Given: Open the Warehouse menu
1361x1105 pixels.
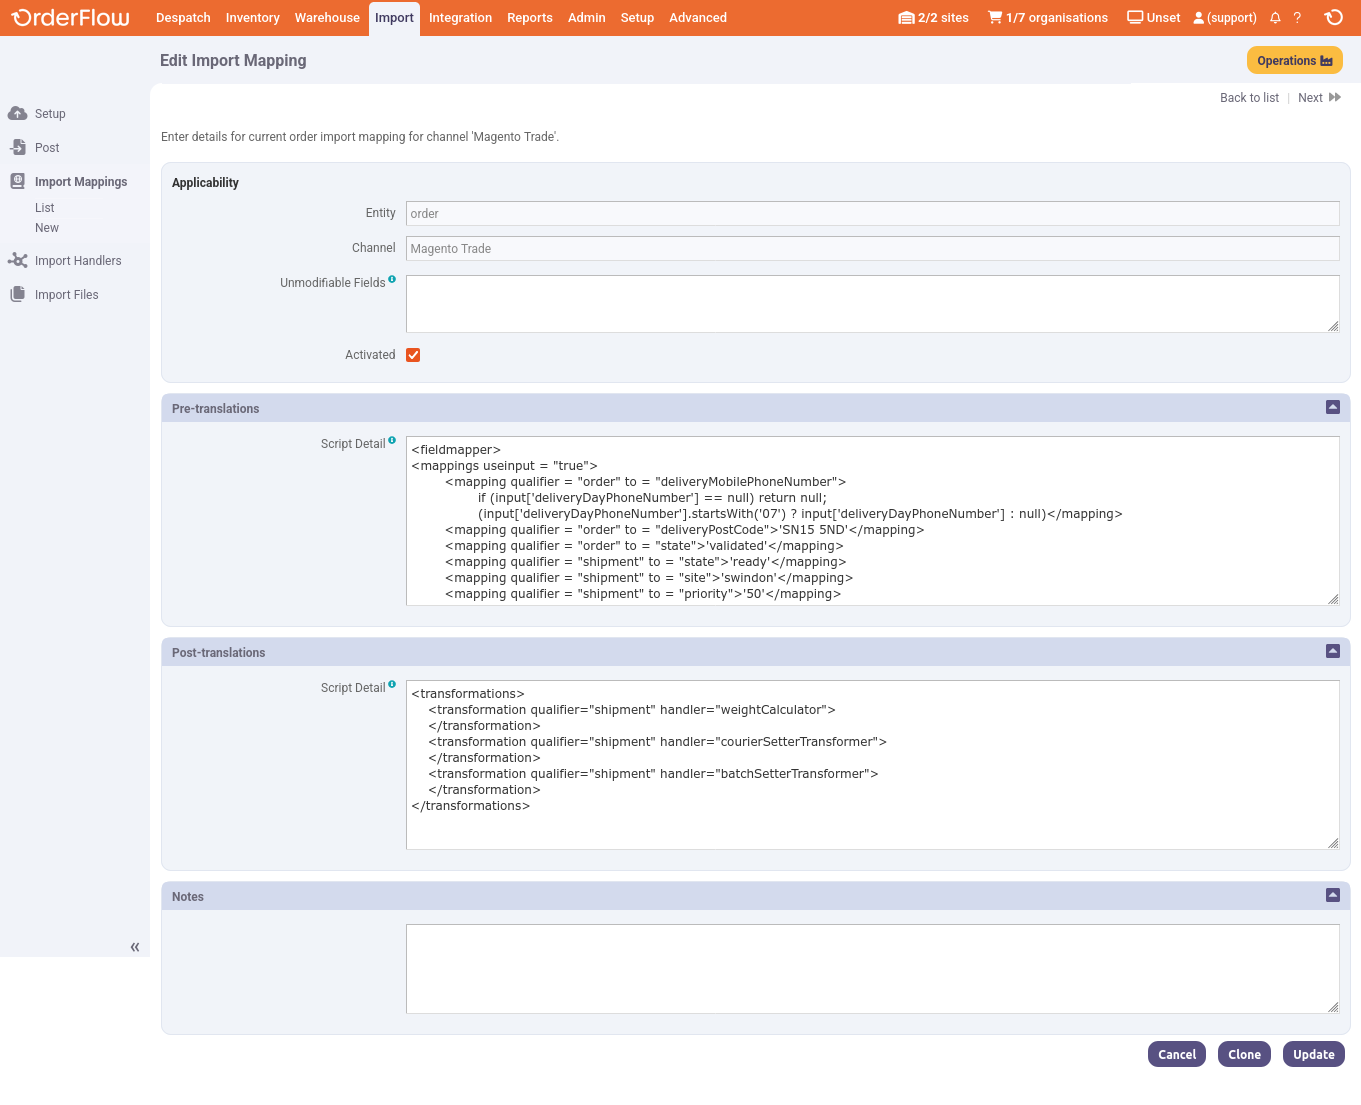Looking at the screenshot, I should pyautogui.click(x=327, y=18).
